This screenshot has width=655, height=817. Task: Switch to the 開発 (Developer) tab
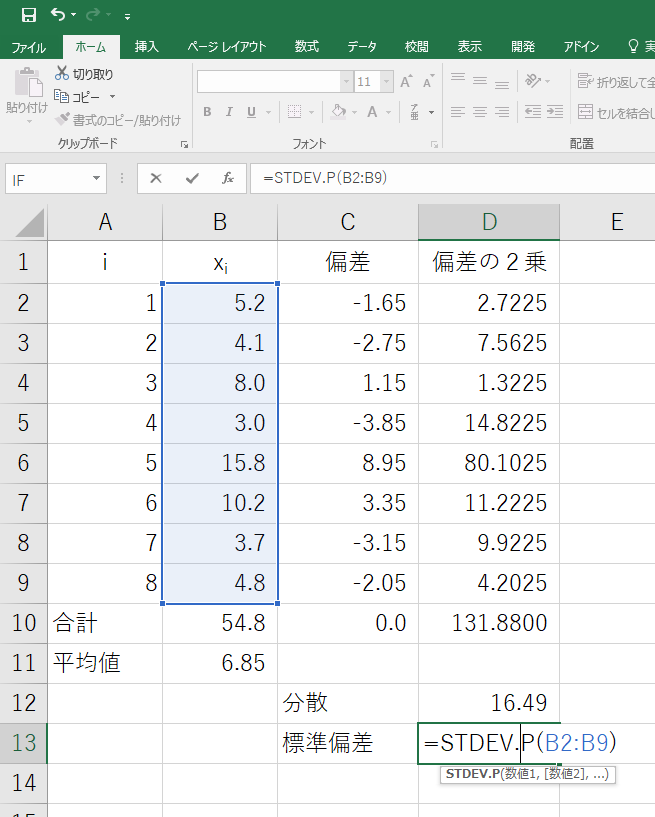pyautogui.click(x=523, y=47)
